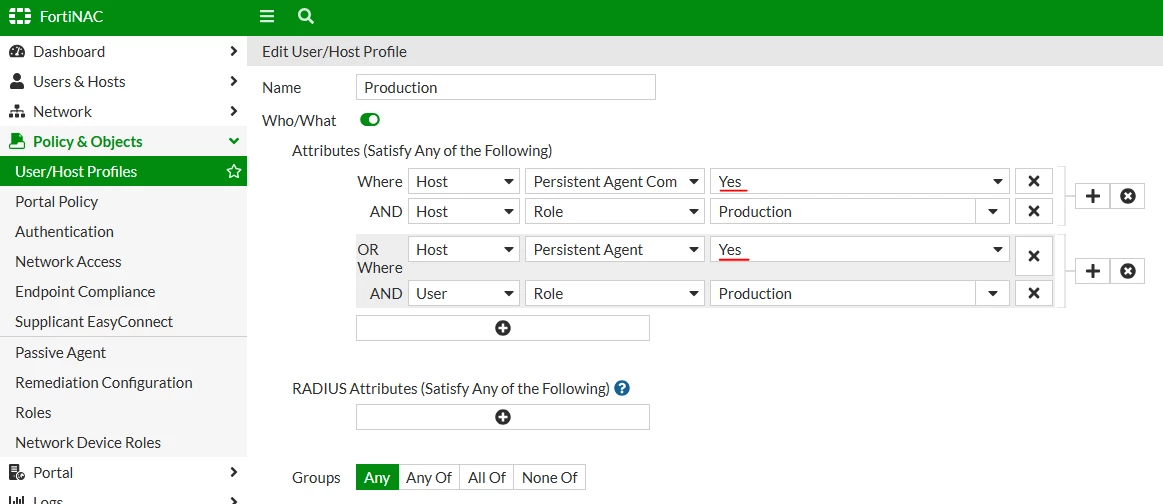
Task: Click the Name field containing Production
Action: tap(506, 87)
